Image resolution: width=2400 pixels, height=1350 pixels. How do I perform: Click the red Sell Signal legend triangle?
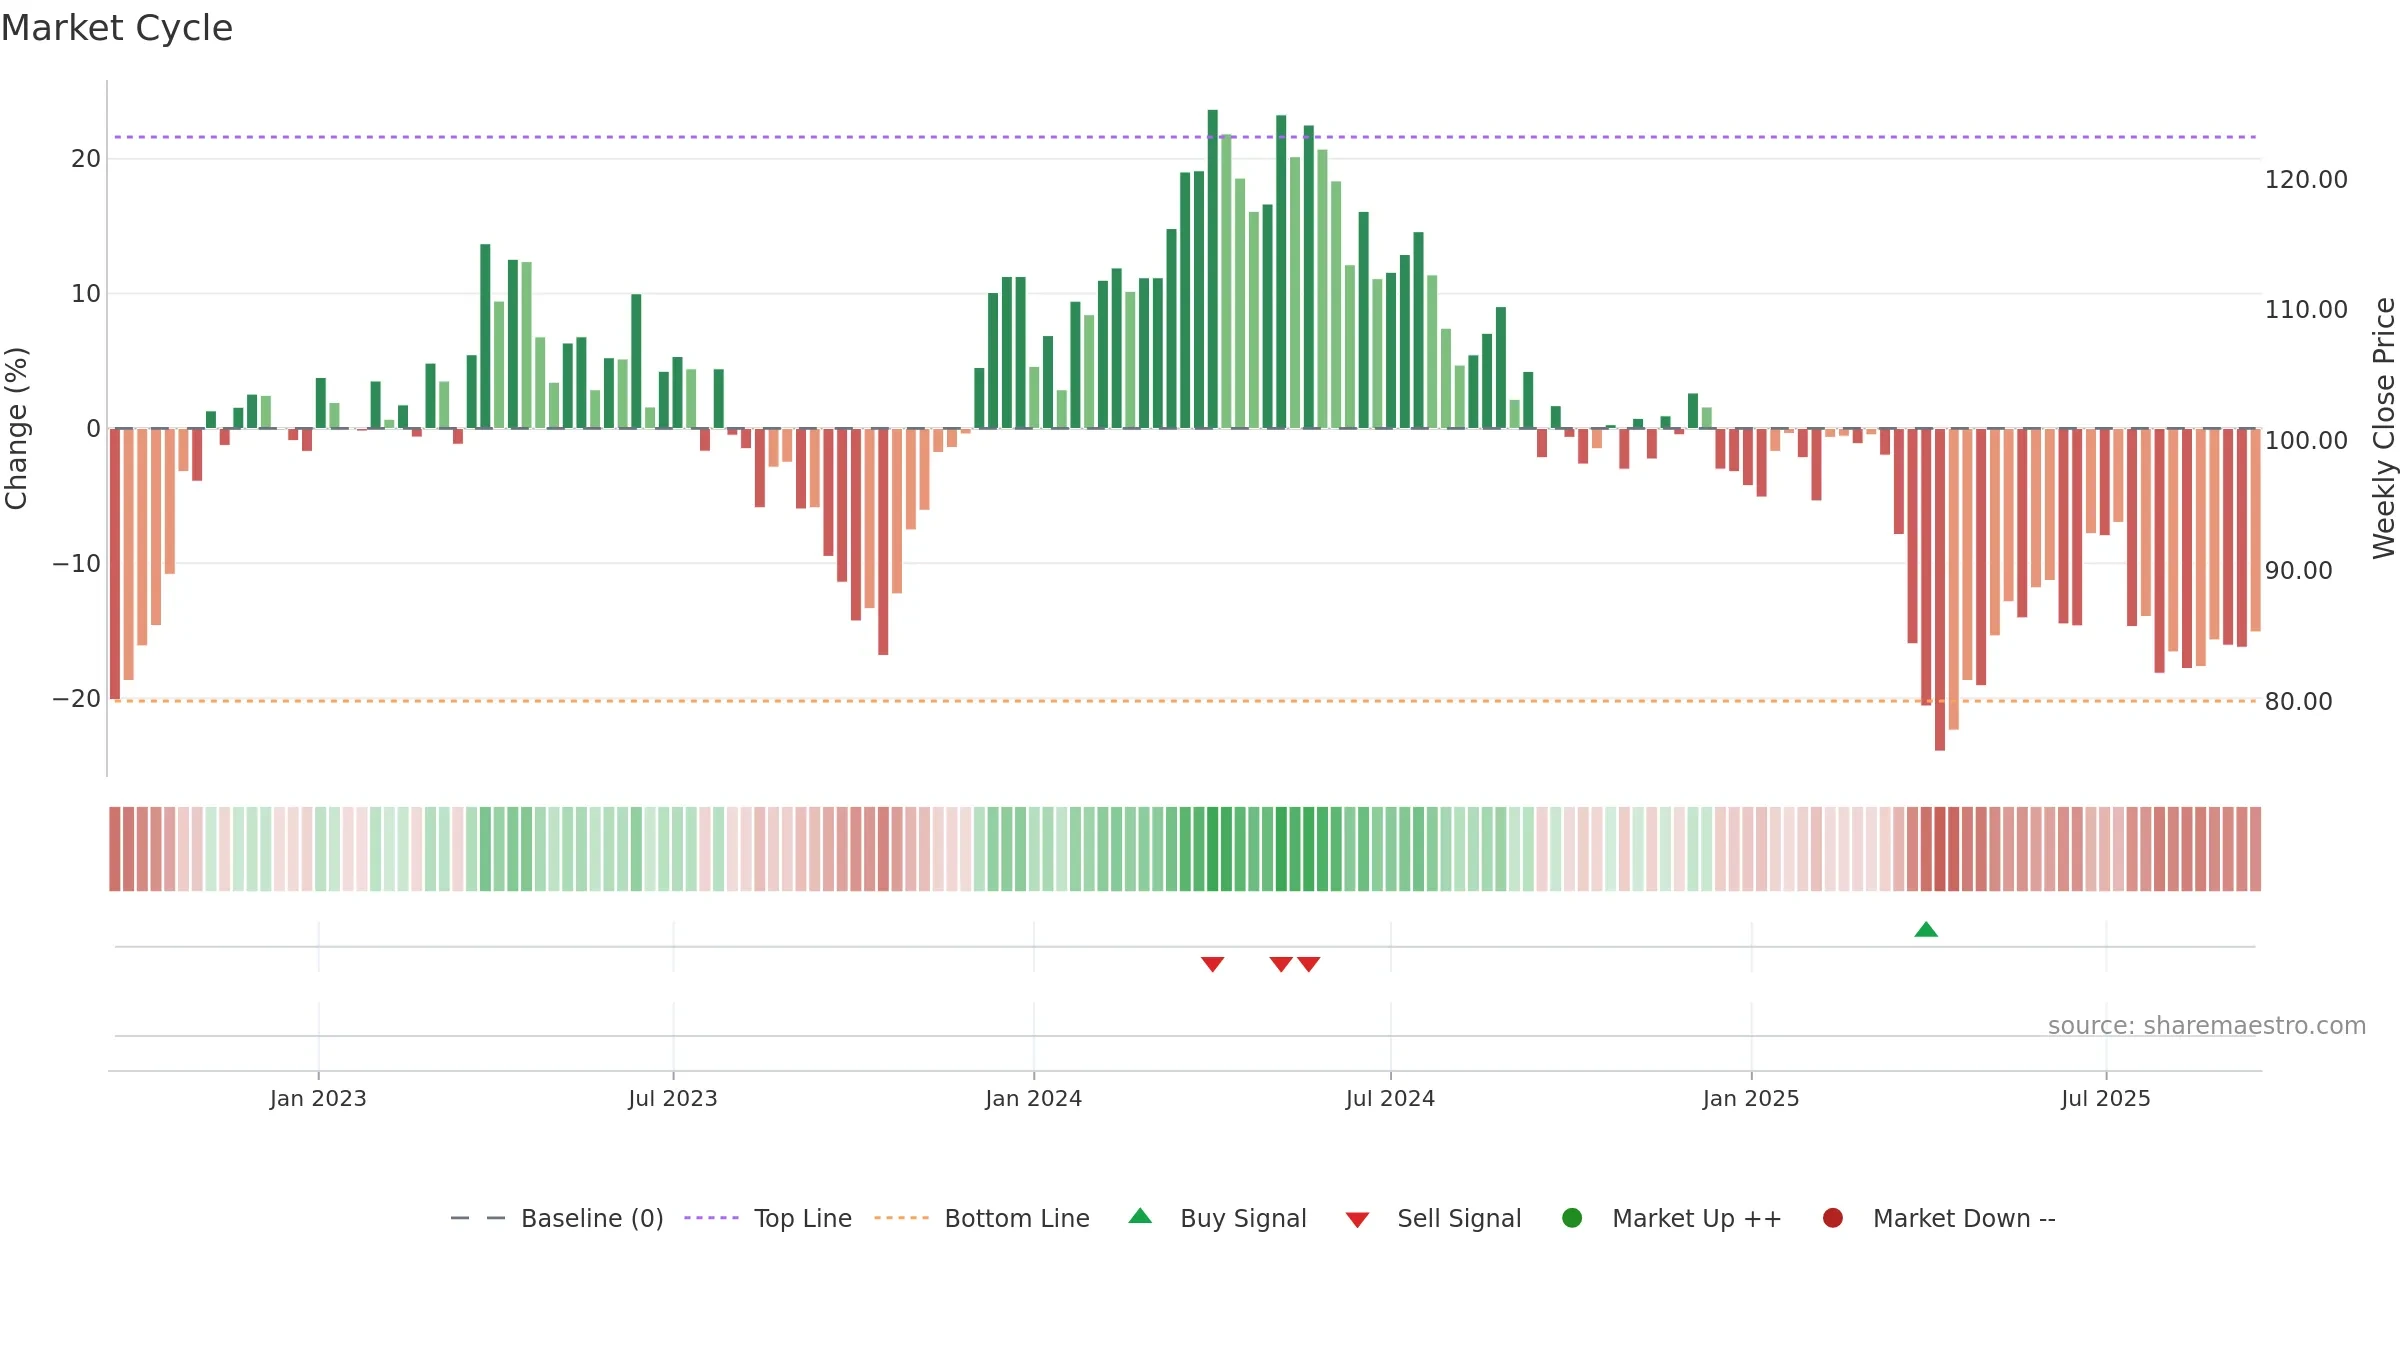click(x=1357, y=1220)
